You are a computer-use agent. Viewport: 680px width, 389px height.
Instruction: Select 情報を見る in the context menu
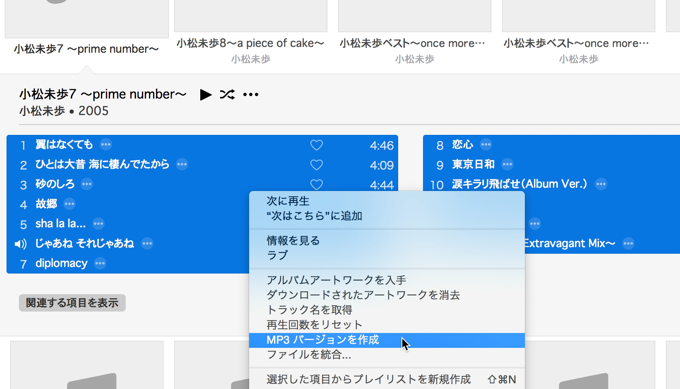point(387,241)
